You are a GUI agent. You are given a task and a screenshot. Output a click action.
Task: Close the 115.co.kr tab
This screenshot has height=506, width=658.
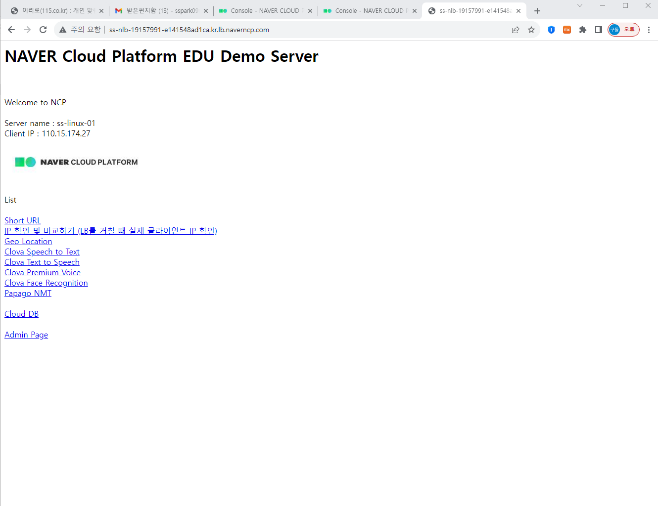point(101,11)
